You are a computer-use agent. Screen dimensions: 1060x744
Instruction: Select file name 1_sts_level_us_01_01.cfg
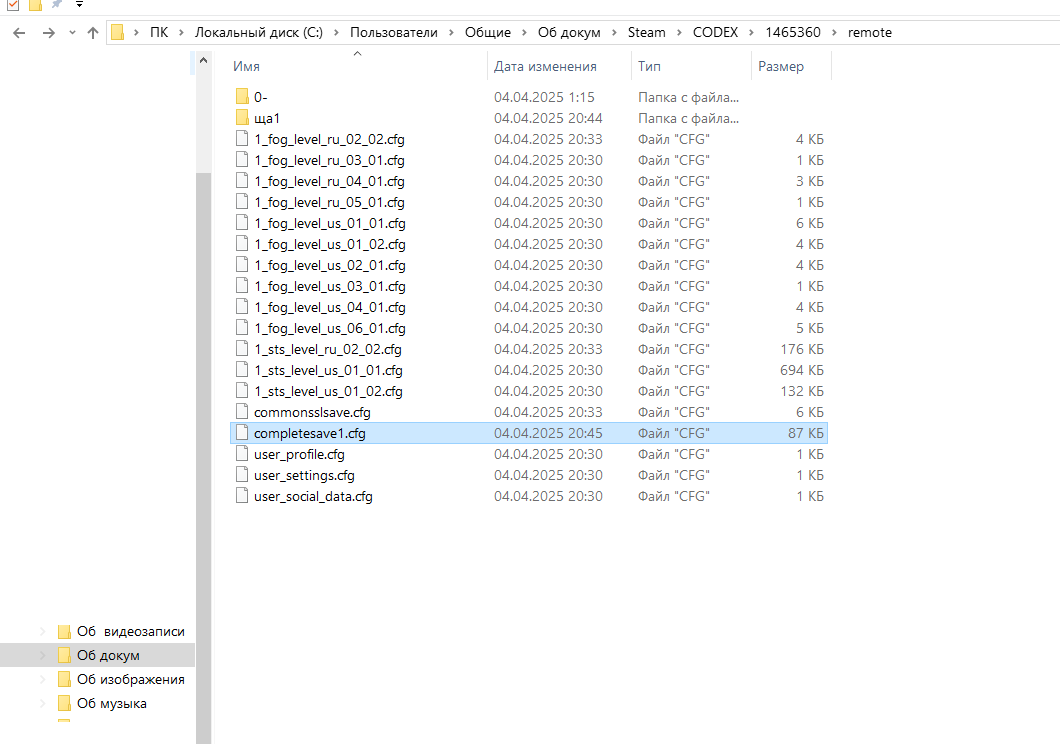tap(329, 370)
